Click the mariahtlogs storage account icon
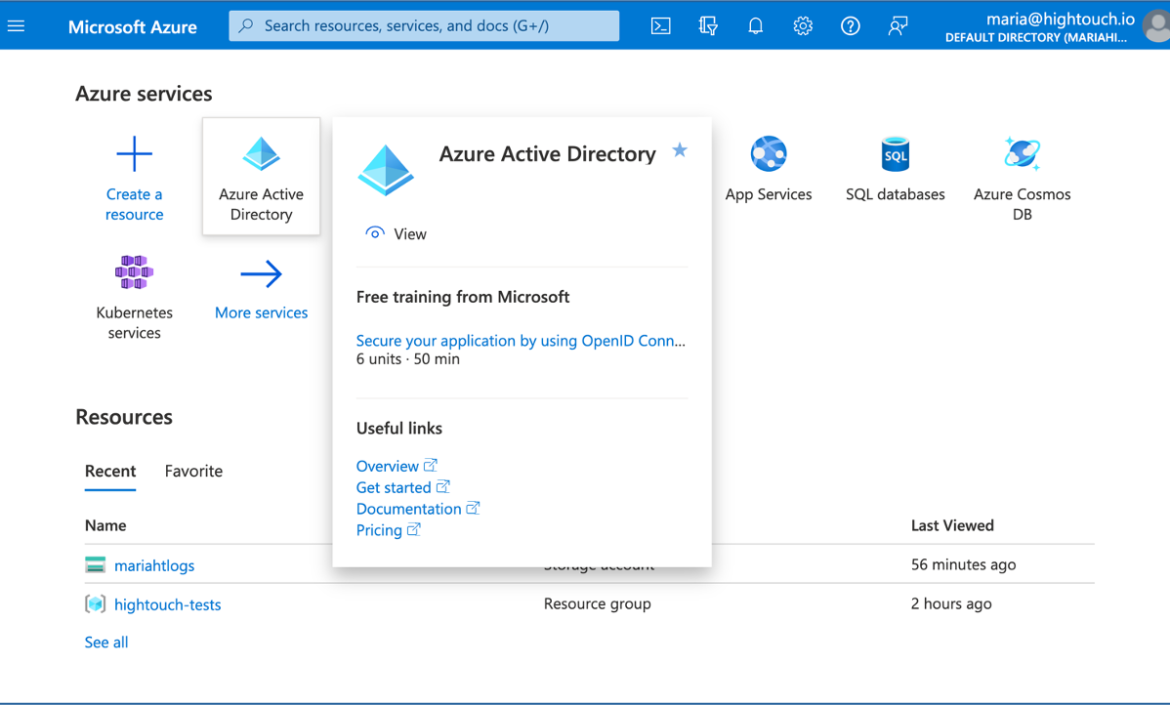 tap(96, 565)
